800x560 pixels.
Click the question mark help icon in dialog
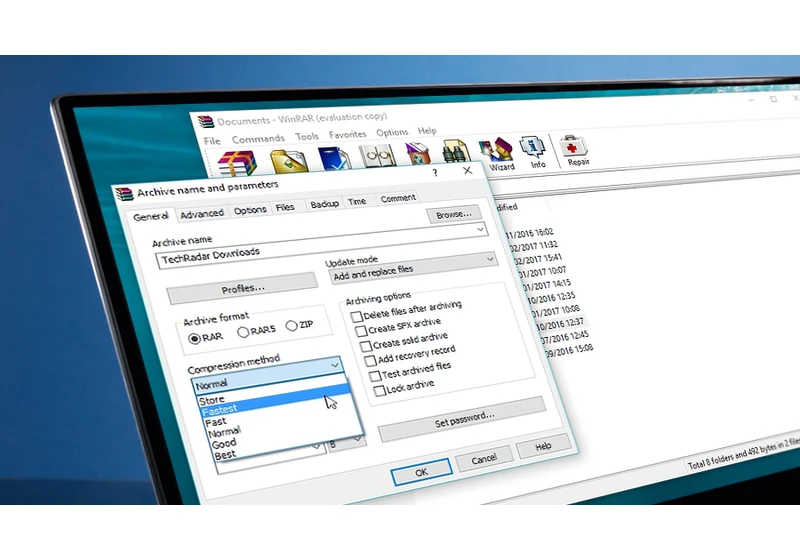(x=435, y=172)
